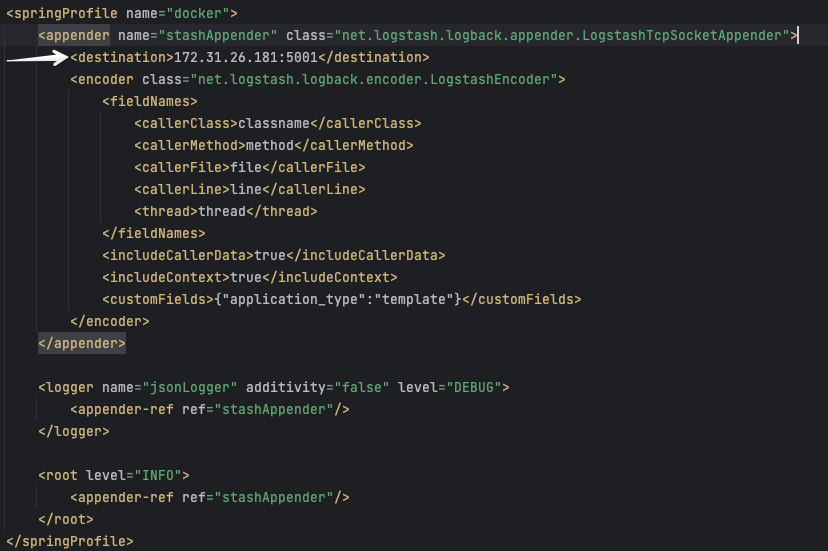
Task: Click the highlighted closing appender tag
Action: coord(82,343)
